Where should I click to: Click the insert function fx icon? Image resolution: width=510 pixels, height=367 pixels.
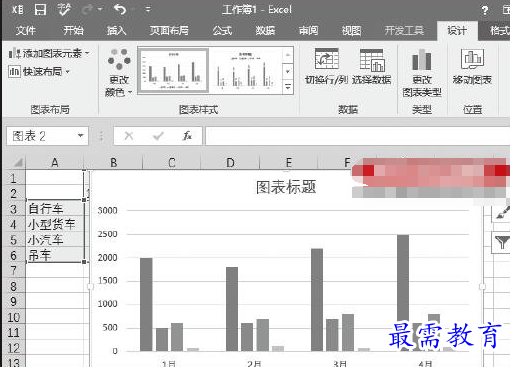click(x=187, y=136)
